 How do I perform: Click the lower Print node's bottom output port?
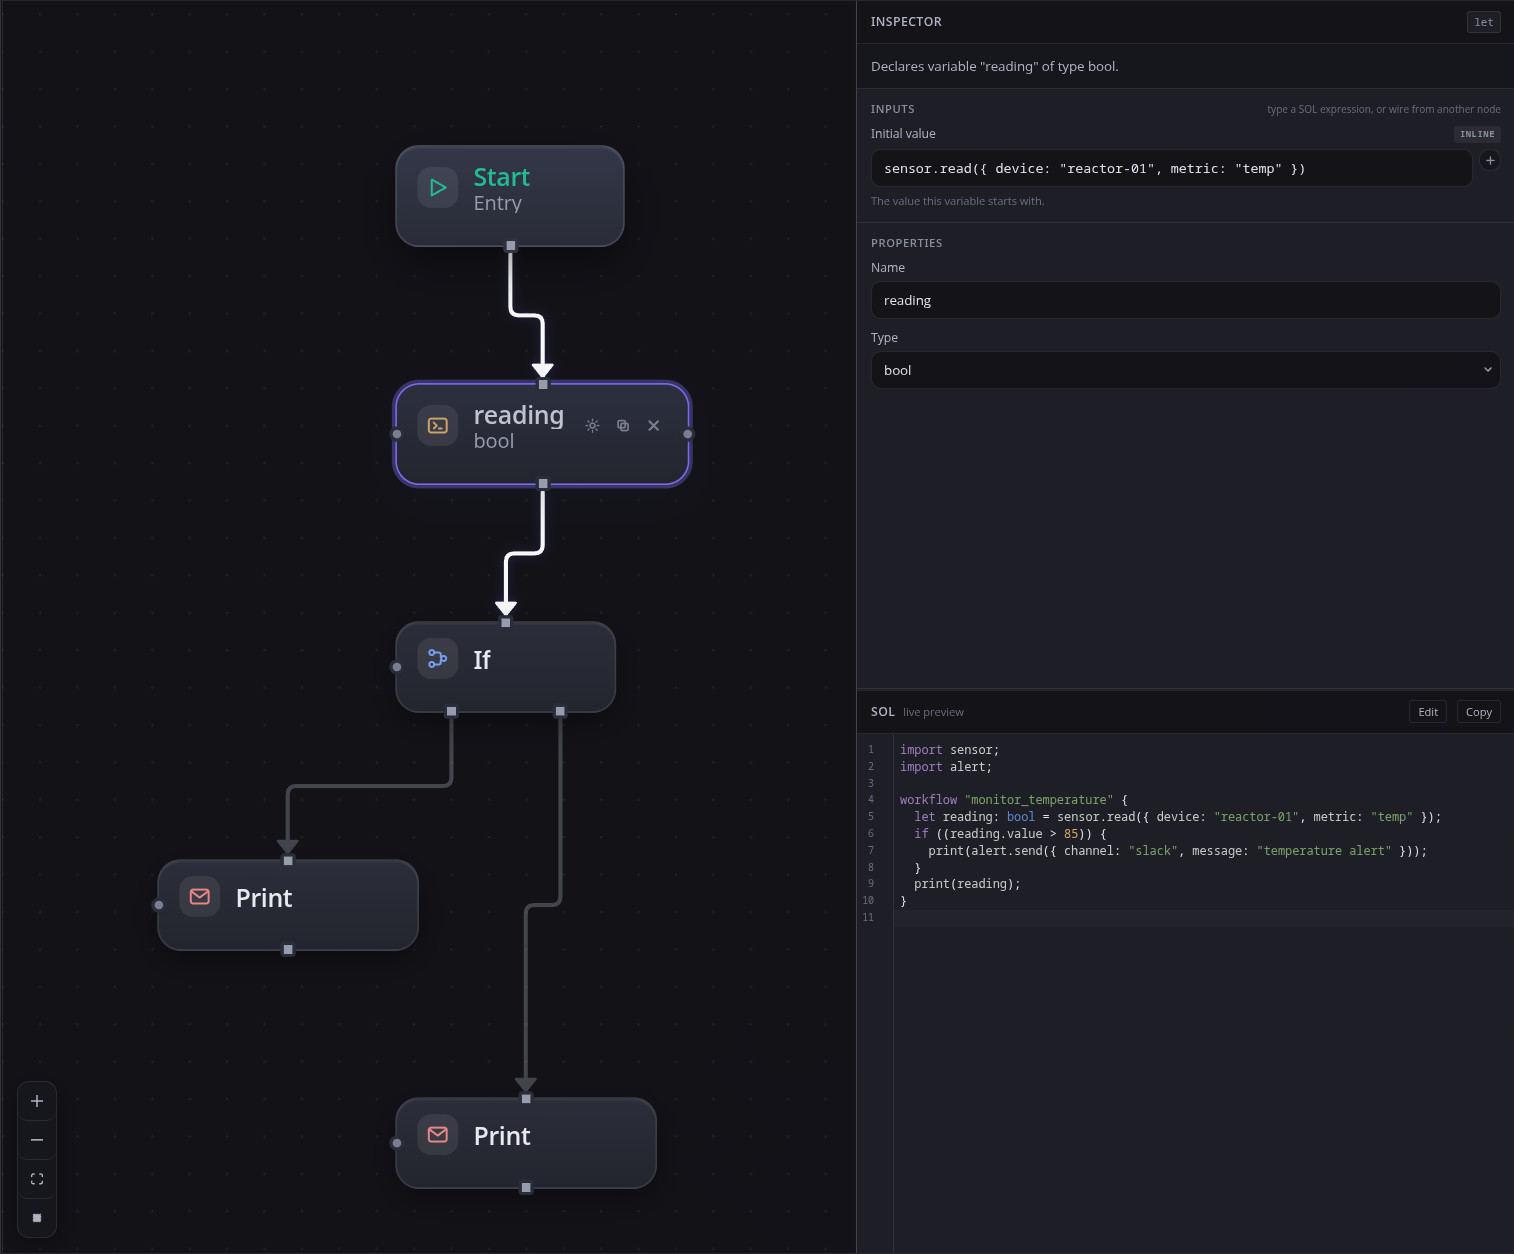pyautogui.click(x=526, y=1188)
